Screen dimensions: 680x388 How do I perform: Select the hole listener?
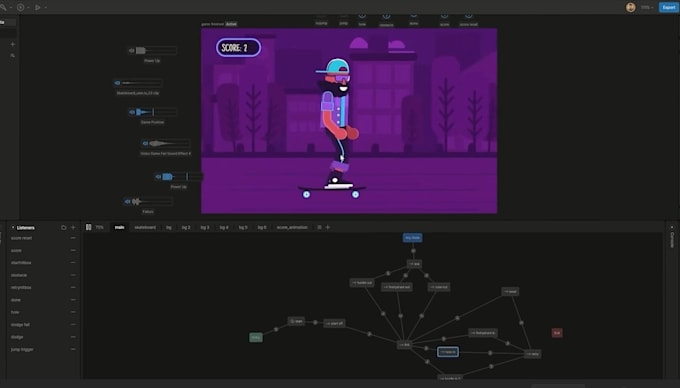[15, 312]
